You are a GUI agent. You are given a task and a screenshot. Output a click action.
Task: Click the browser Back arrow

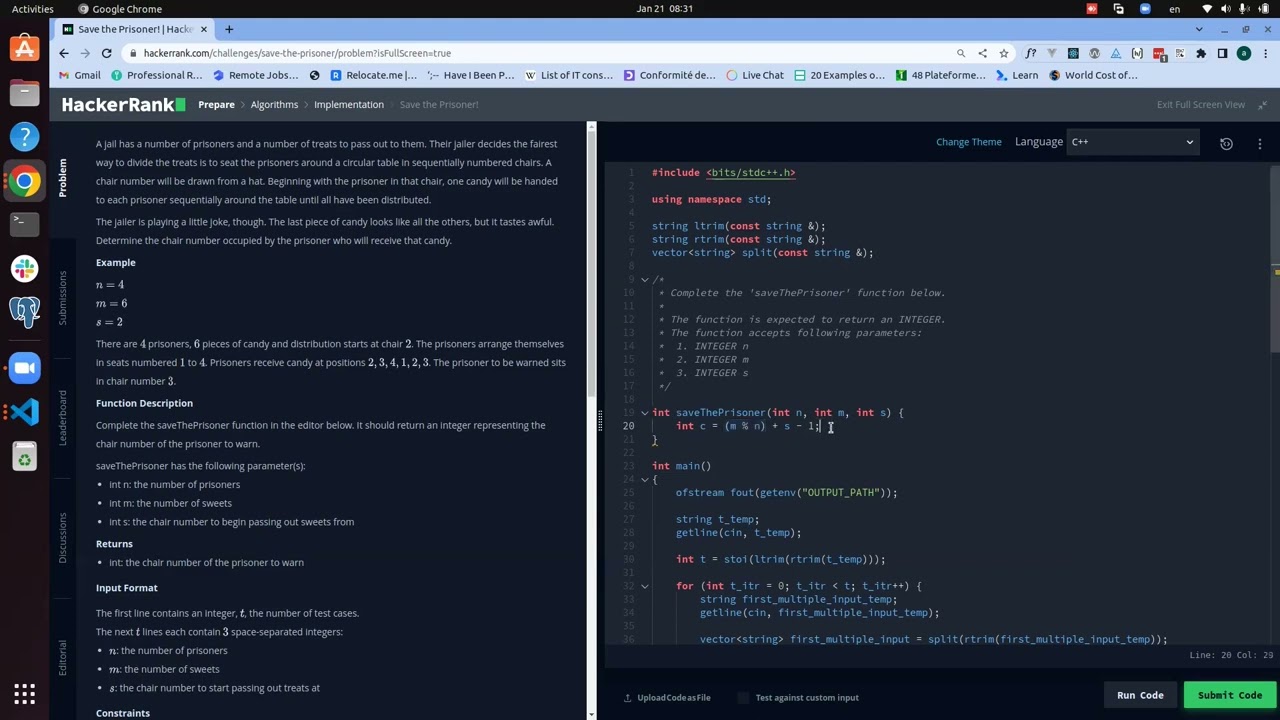tap(64, 53)
